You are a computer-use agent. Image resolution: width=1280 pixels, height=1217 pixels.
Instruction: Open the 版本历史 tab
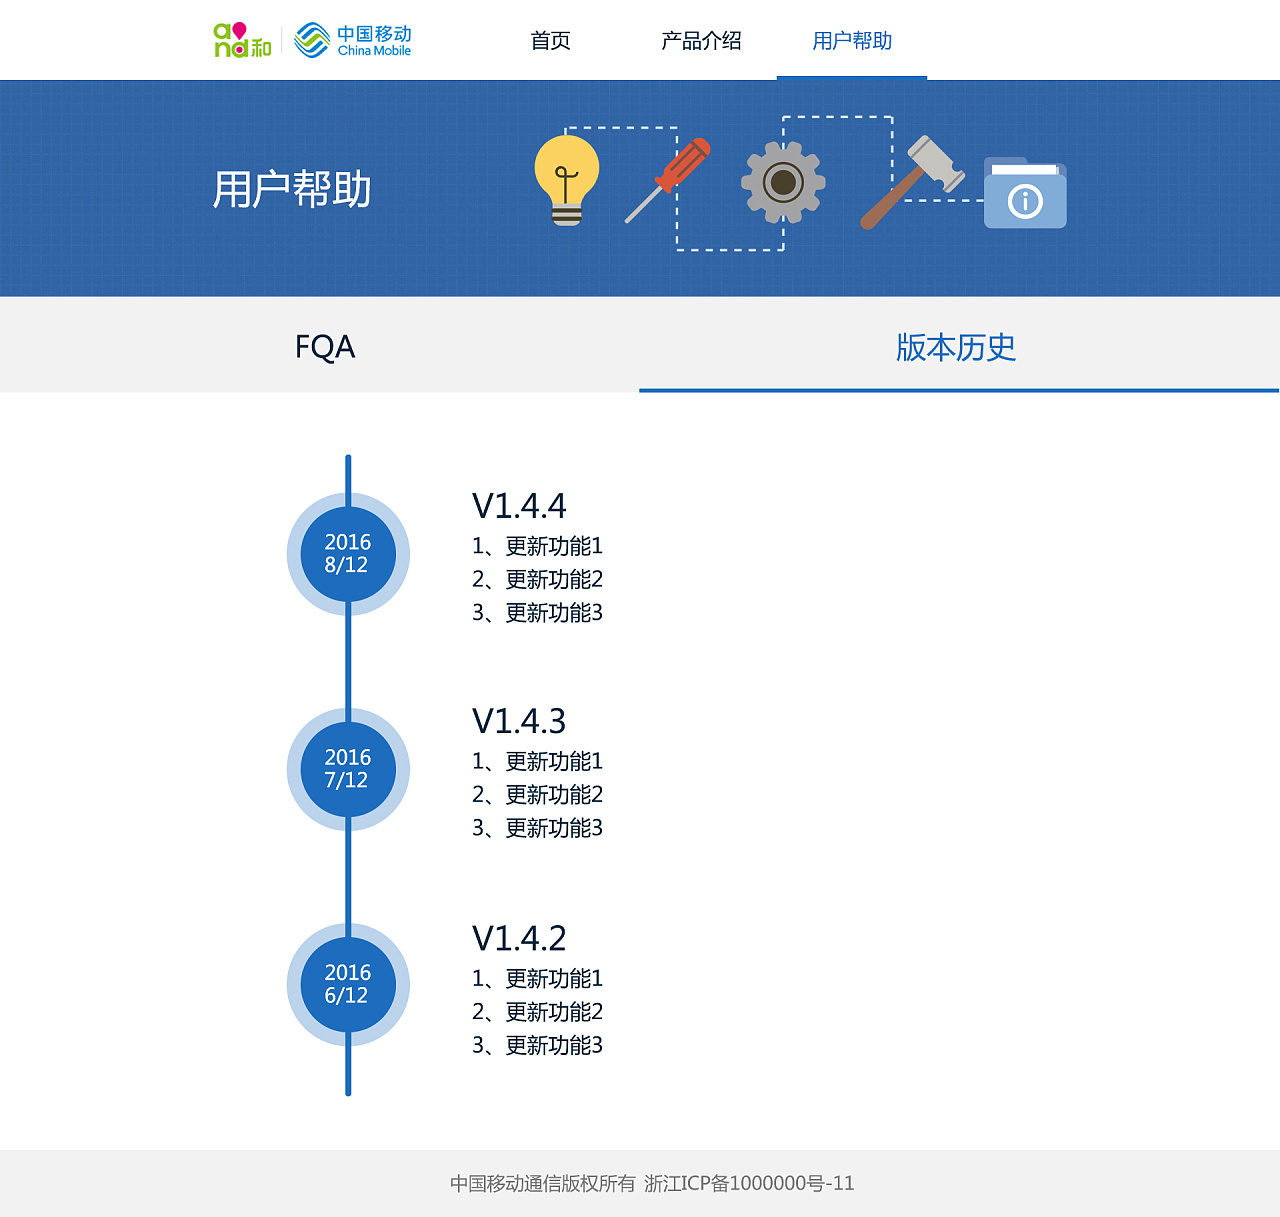[955, 347]
